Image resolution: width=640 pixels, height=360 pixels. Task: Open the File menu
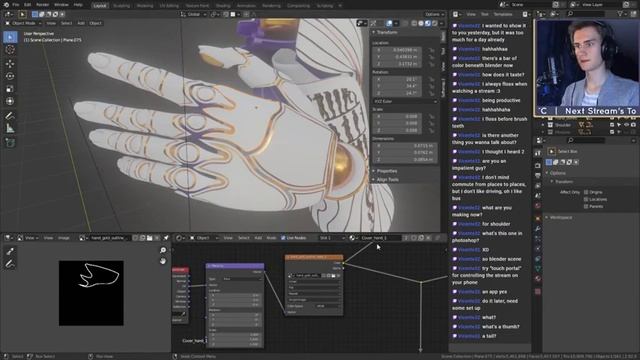tap(16, 5)
